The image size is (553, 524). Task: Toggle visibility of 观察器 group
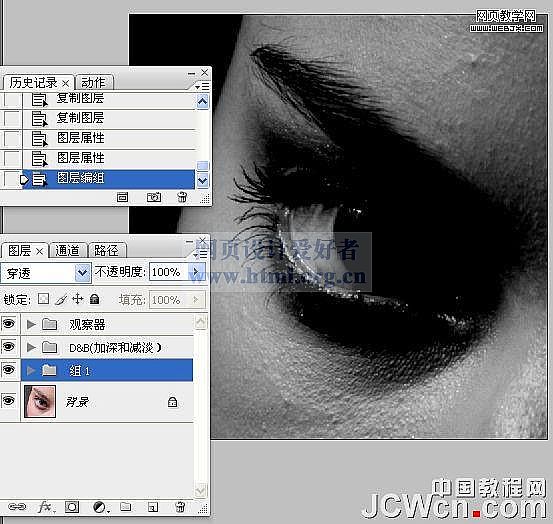click(x=9, y=323)
